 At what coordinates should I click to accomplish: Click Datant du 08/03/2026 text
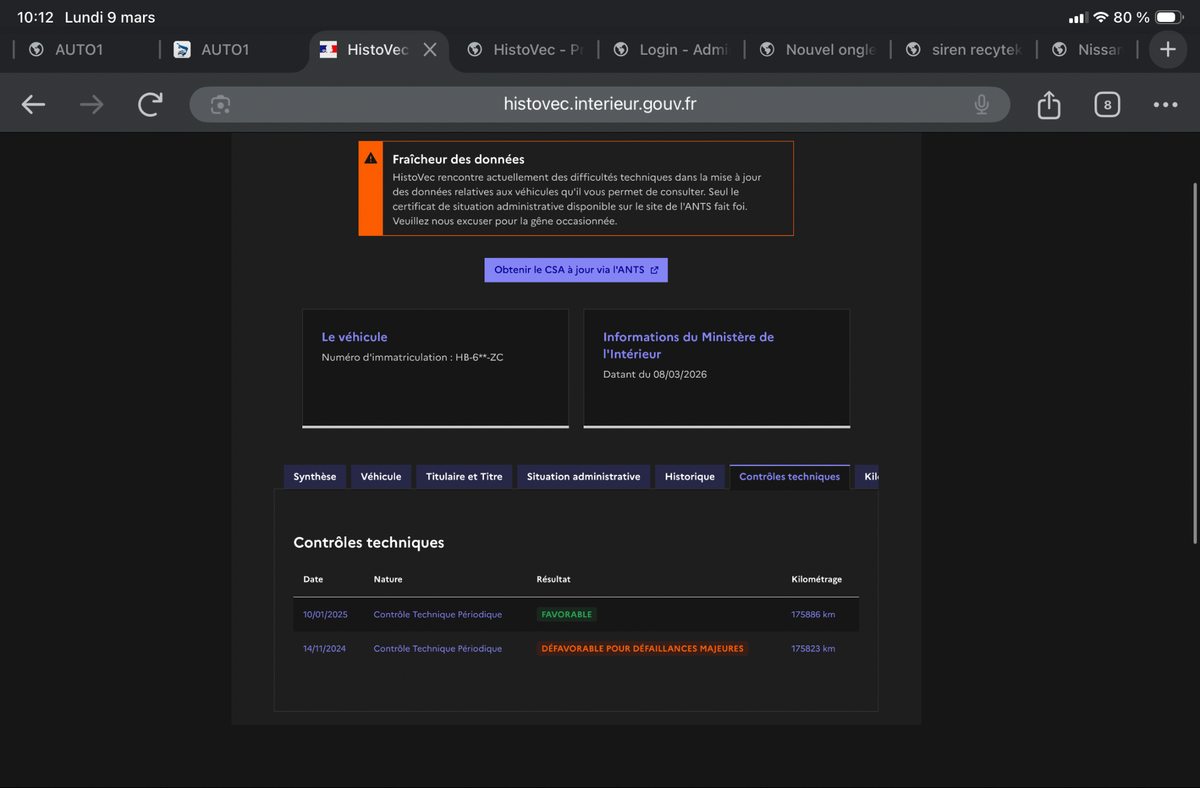(655, 374)
